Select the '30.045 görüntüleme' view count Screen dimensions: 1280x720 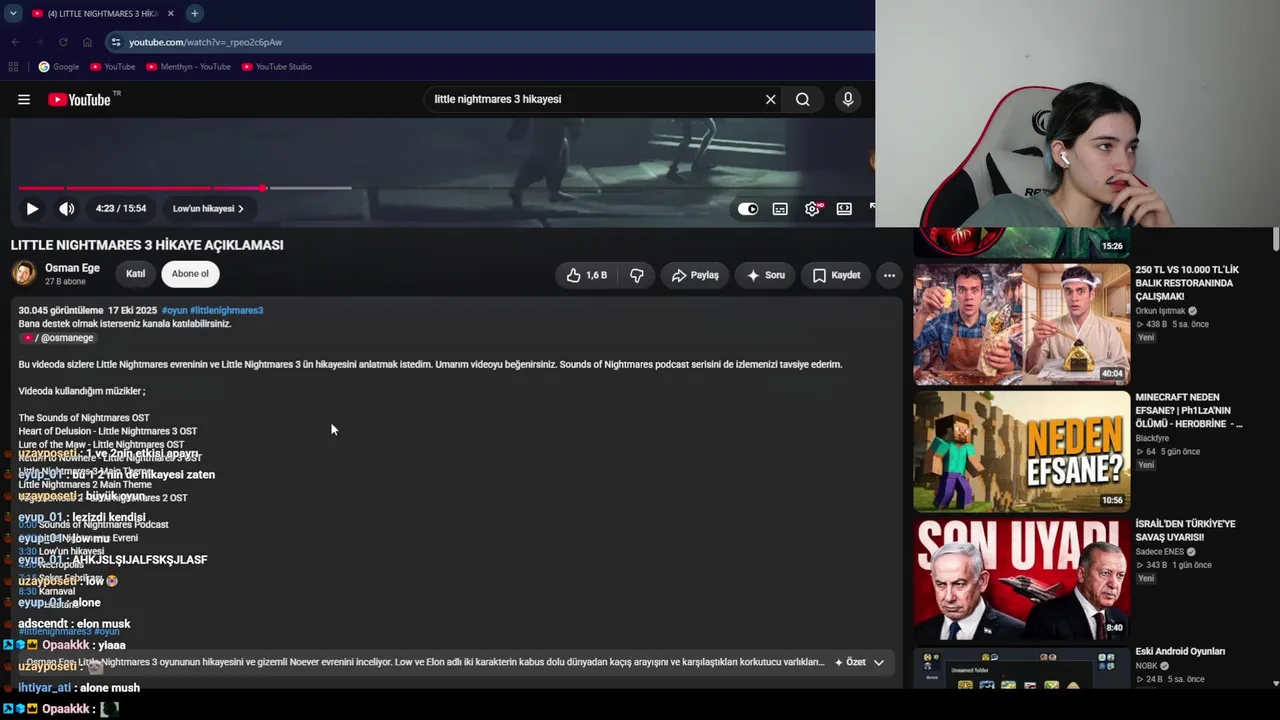tap(61, 310)
